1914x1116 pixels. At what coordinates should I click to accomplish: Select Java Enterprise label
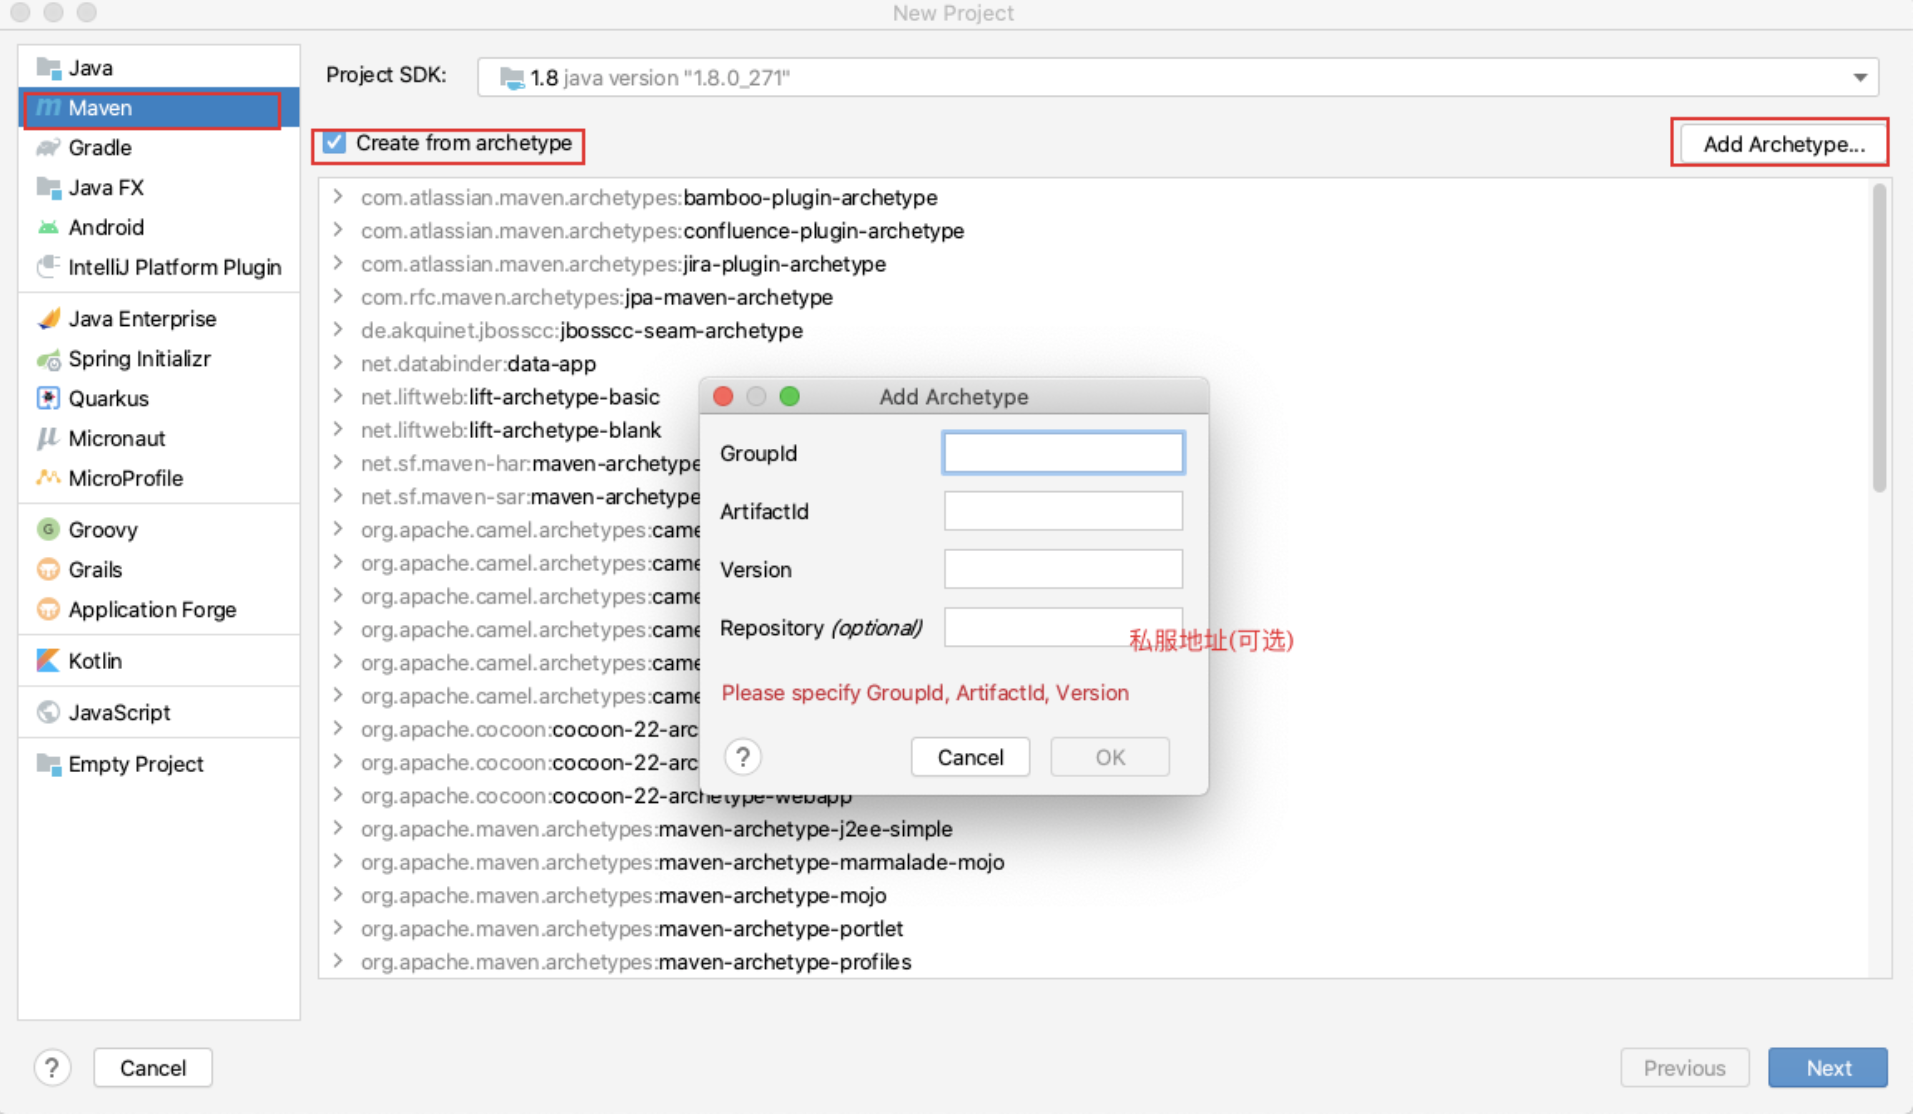(x=142, y=319)
